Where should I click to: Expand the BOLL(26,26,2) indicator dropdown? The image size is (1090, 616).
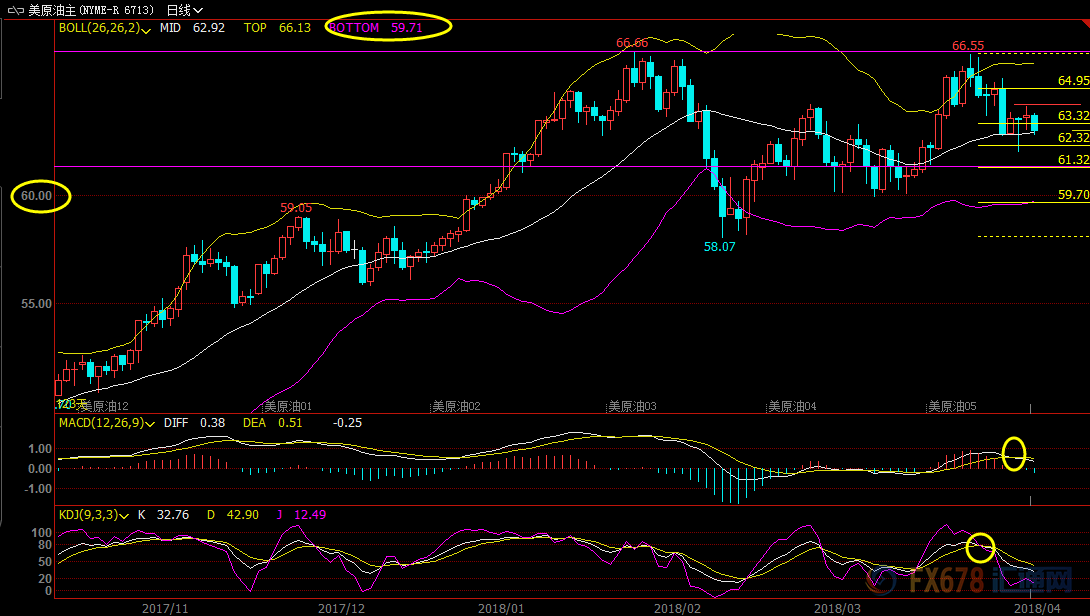coord(147,29)
